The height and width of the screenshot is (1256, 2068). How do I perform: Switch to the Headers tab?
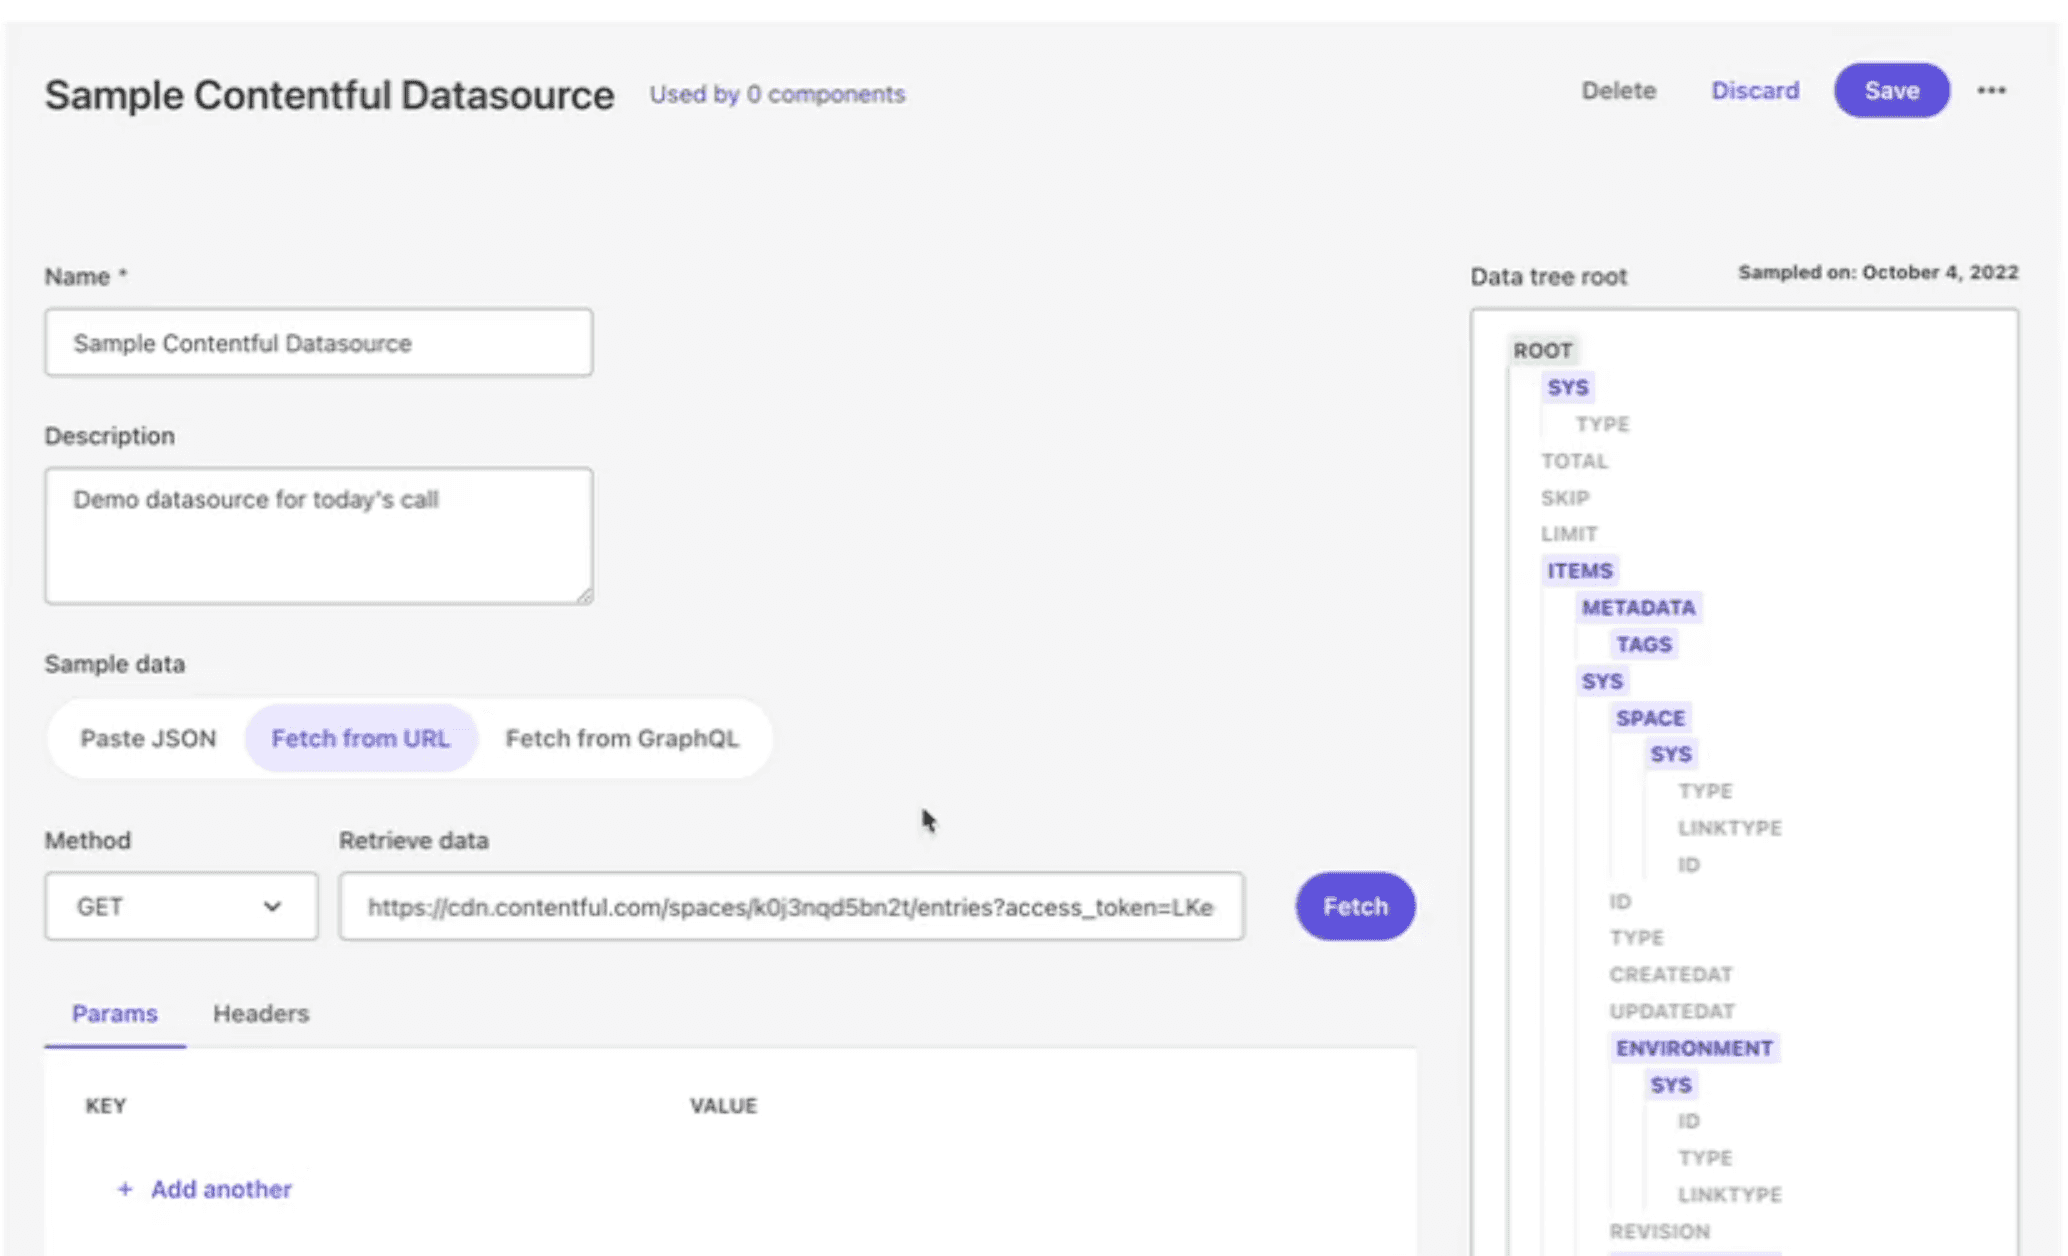coord(260,1013)
